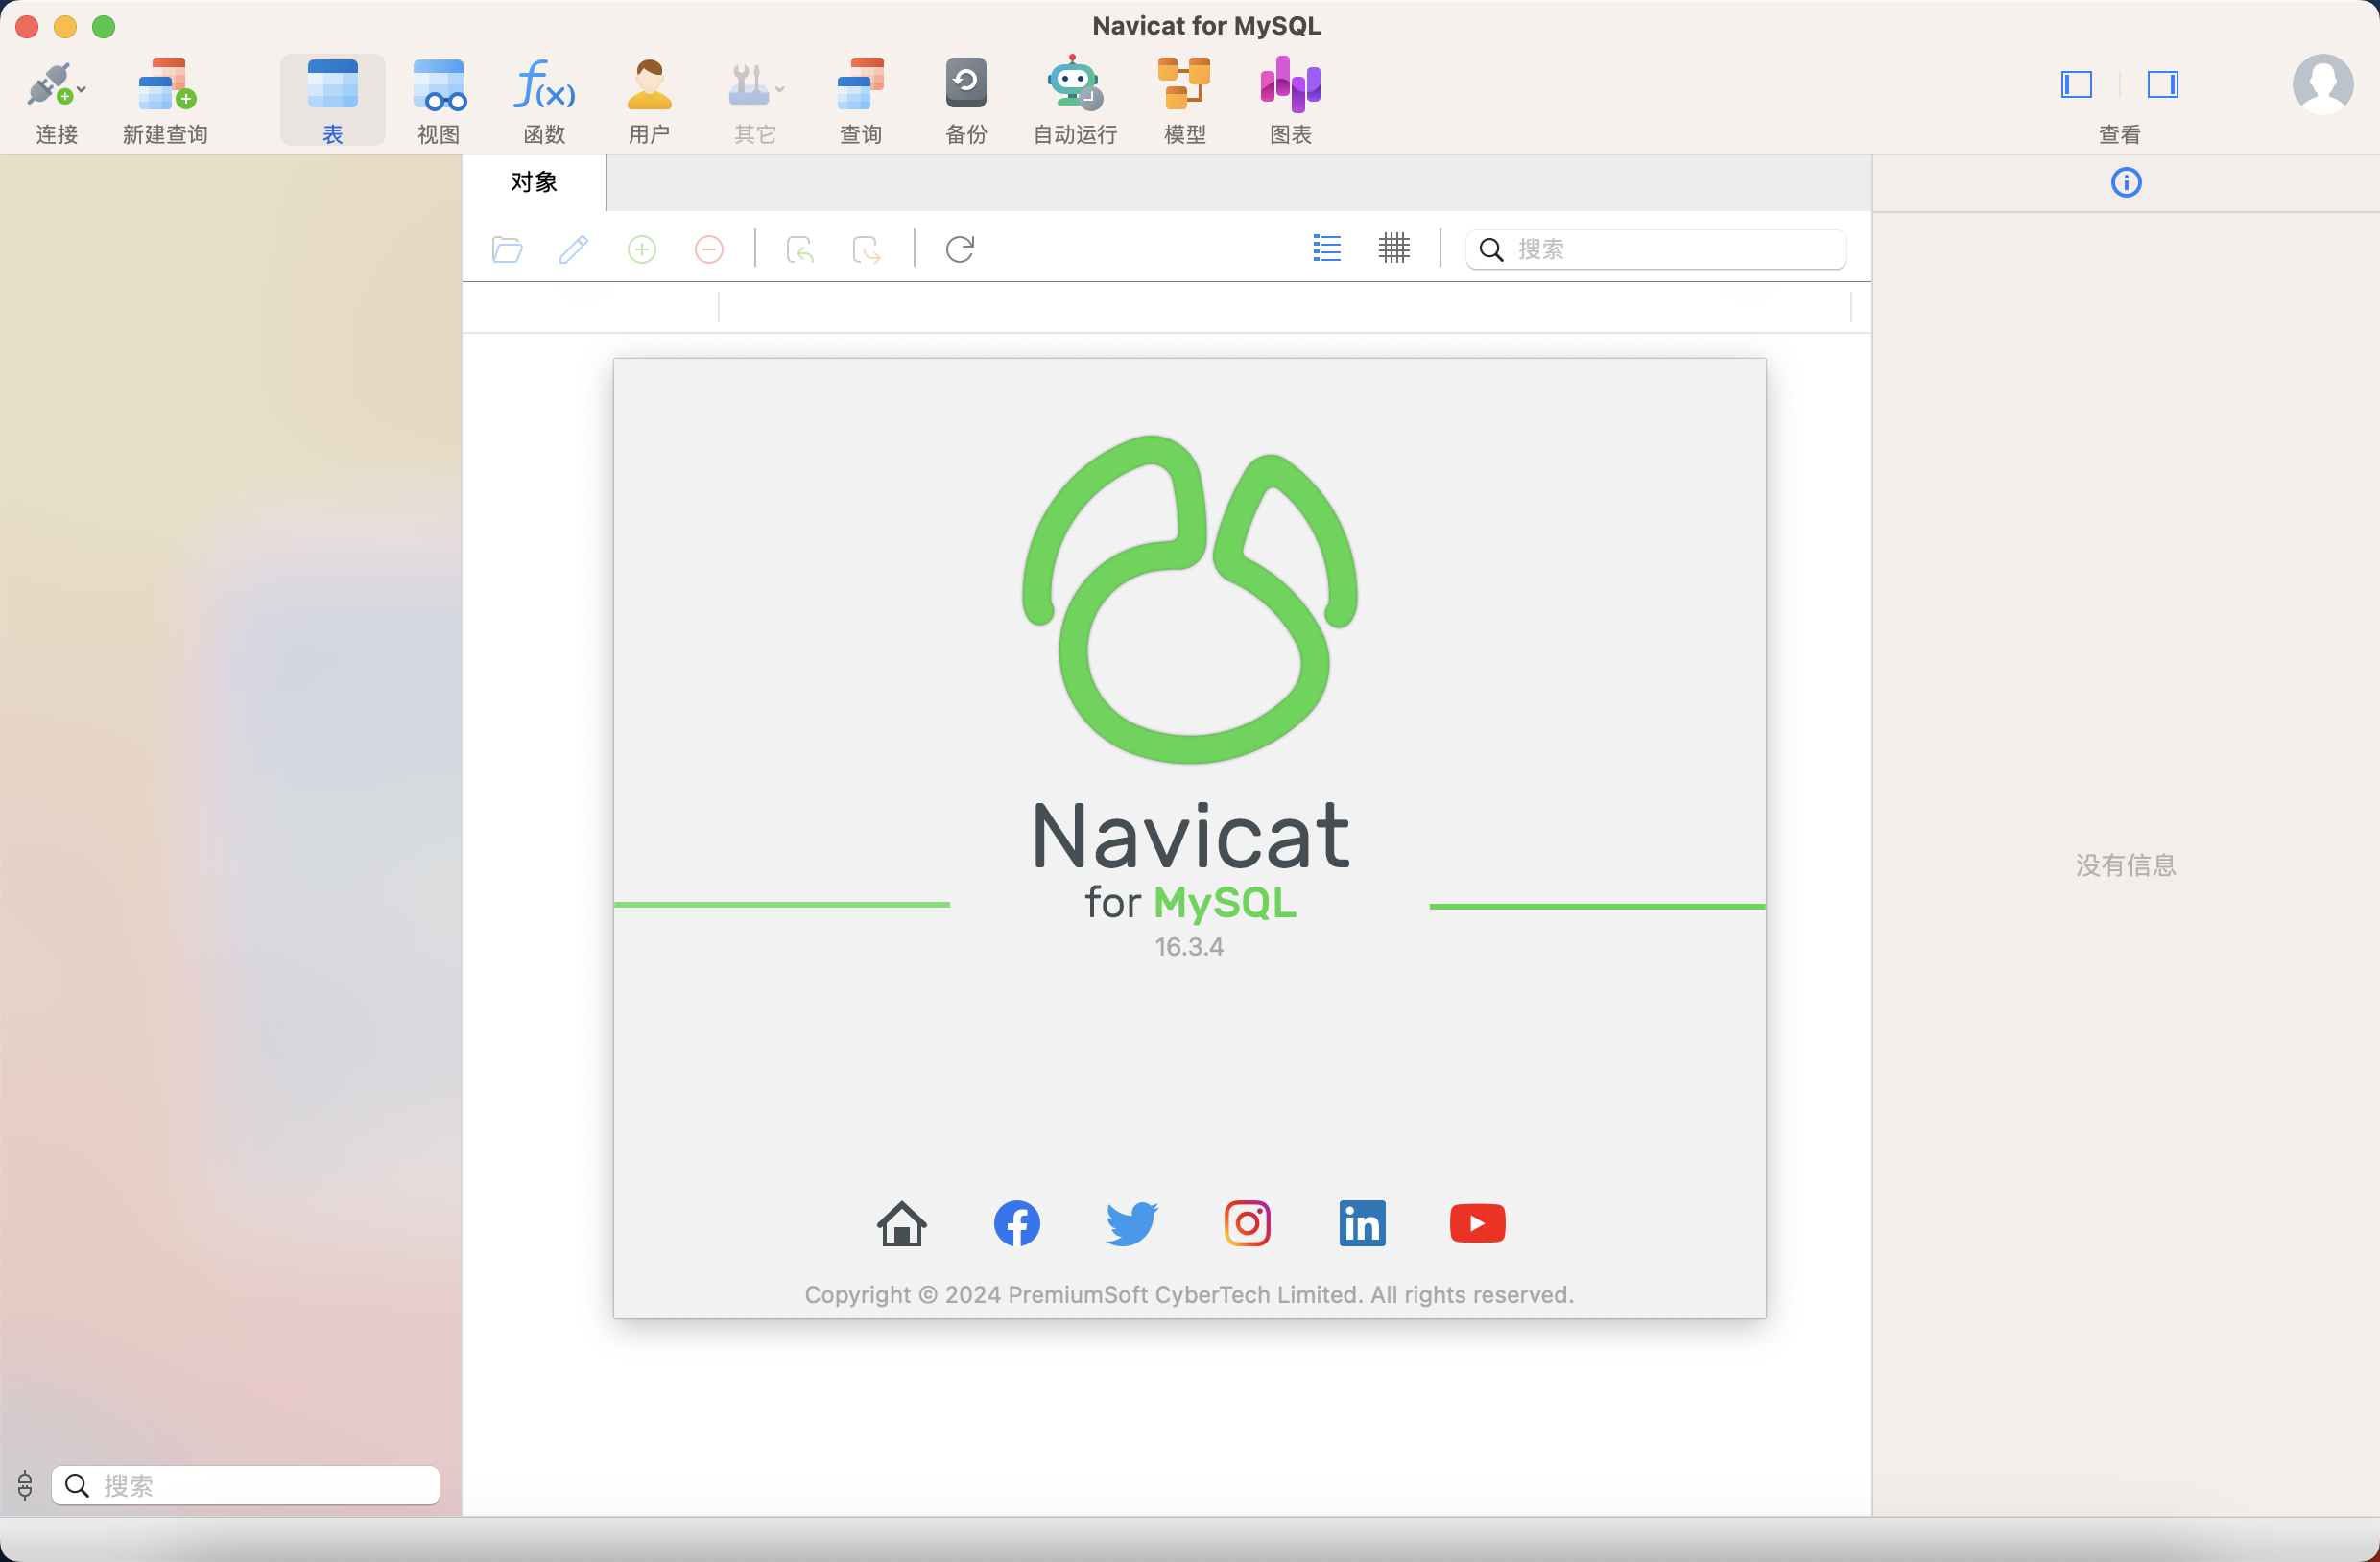The height and width of the screenshot is (1562, 2380).
Task: Click the user account avatar
Action: point(2322,84)
